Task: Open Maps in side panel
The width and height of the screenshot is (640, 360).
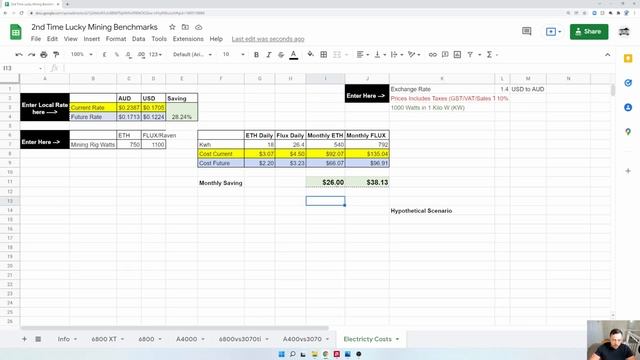Action: 628,132
